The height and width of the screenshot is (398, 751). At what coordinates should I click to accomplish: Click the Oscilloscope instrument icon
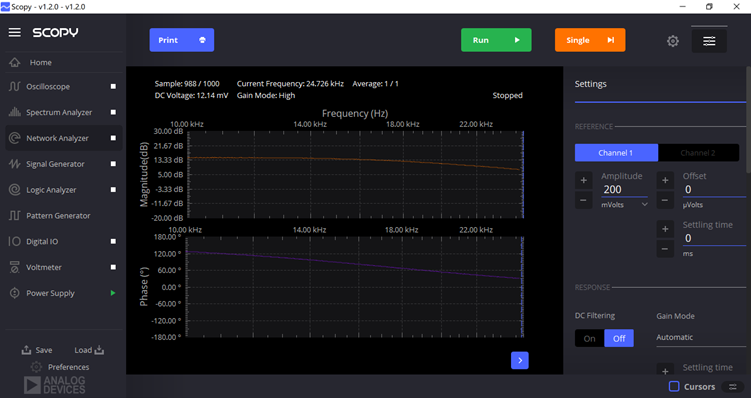[x=14, y=86]
